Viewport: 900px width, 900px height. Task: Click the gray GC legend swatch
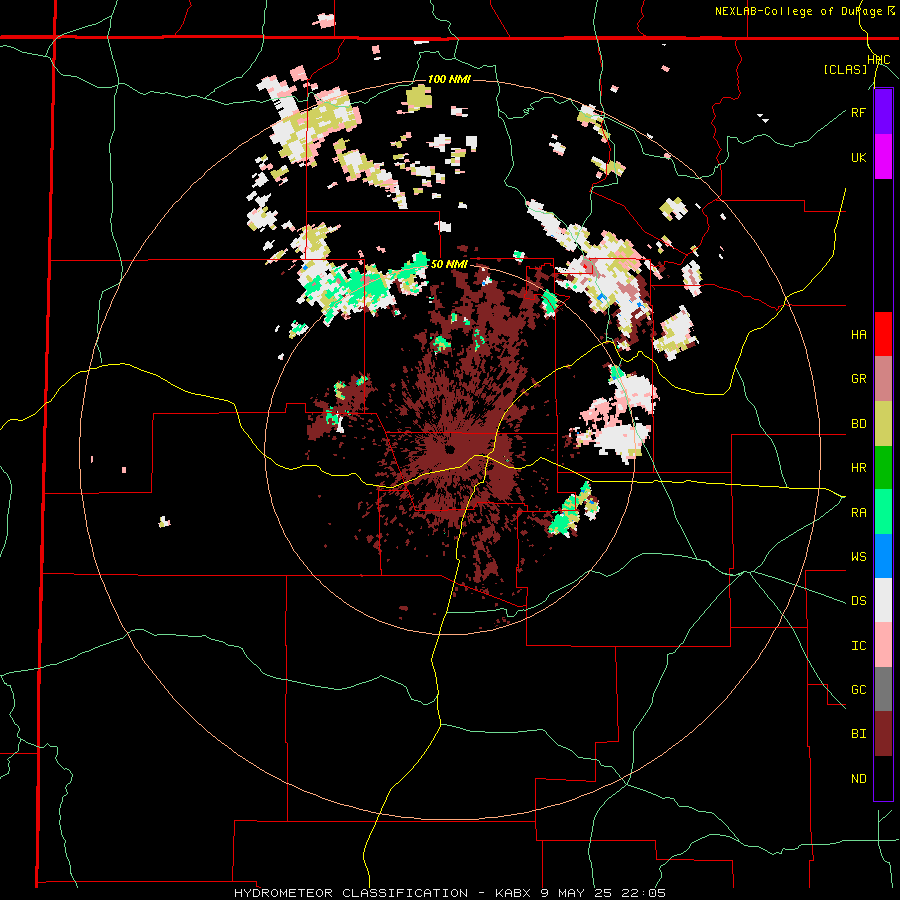click(x=883, y=689)
